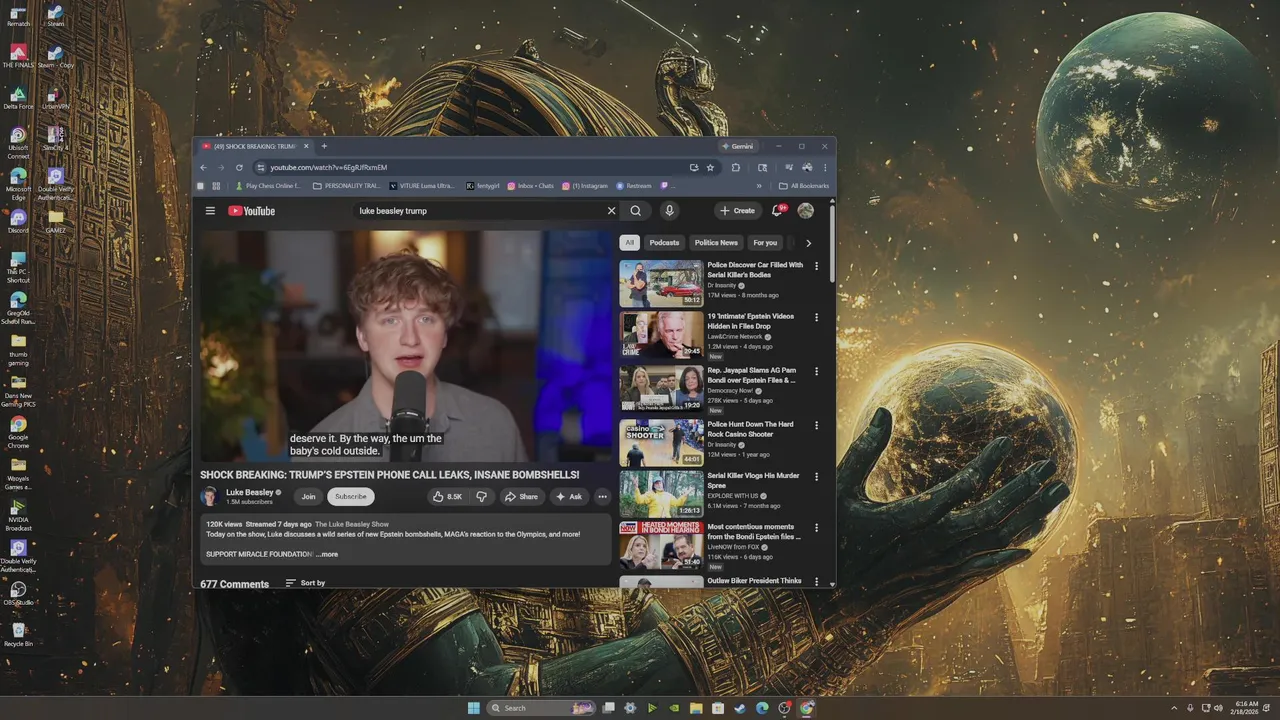Screen dimensions: 1280x720
Task: Show more bookmarks with the chevron
Action: point(759,186)
